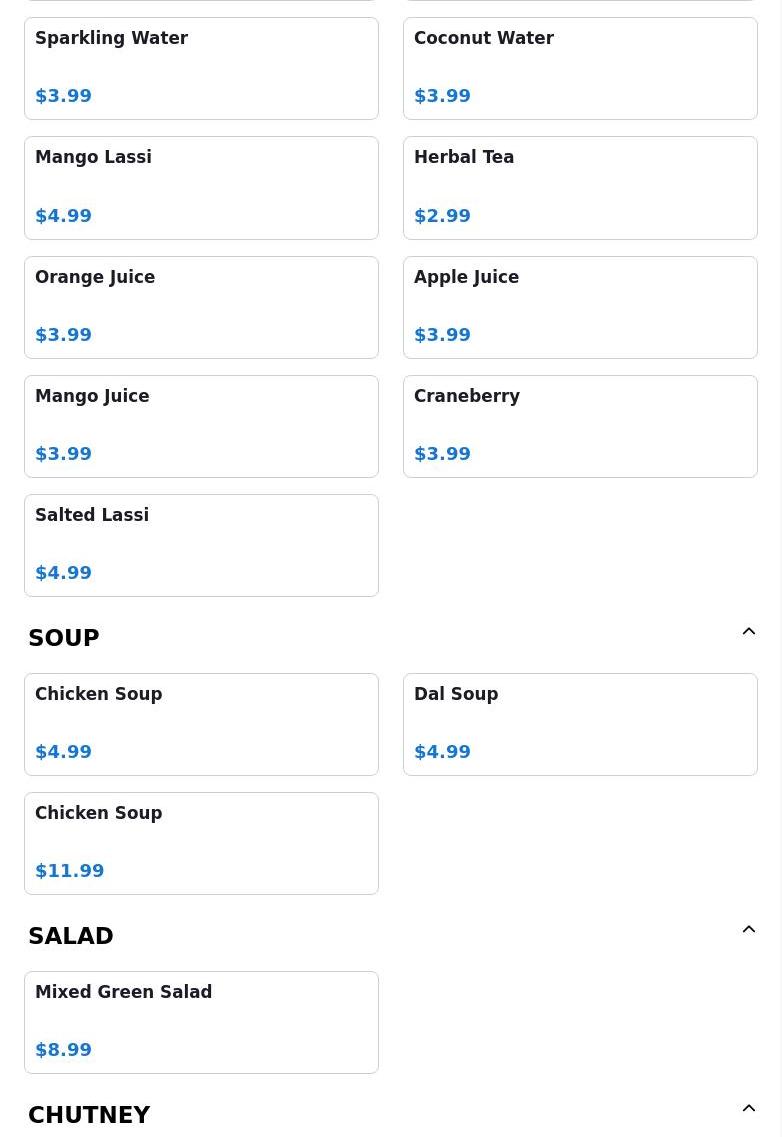782x1137 pixels.
Task: Choose the Salted Lassi item
Action: [202, 545]
